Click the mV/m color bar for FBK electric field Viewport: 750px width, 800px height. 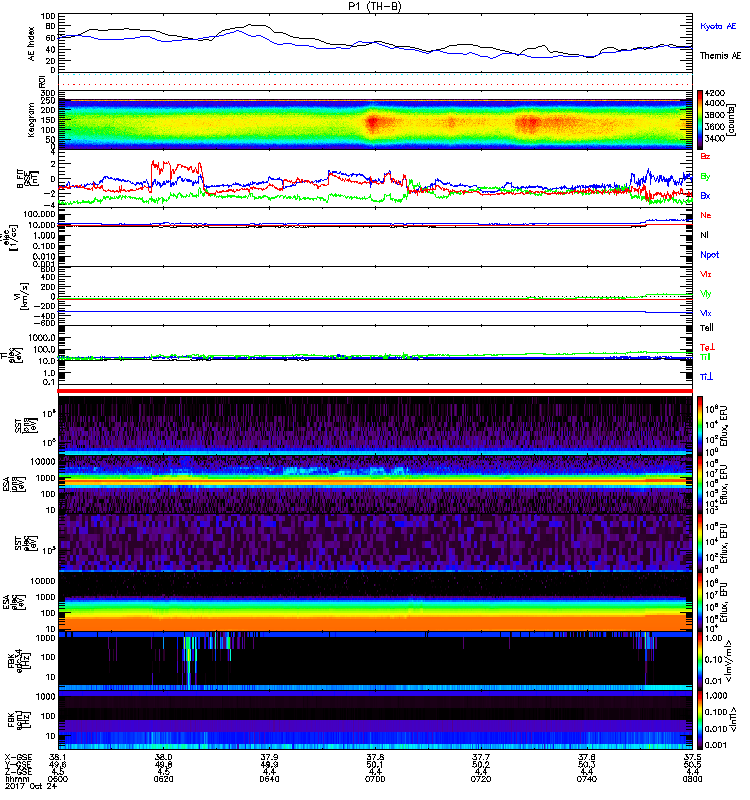700,661
